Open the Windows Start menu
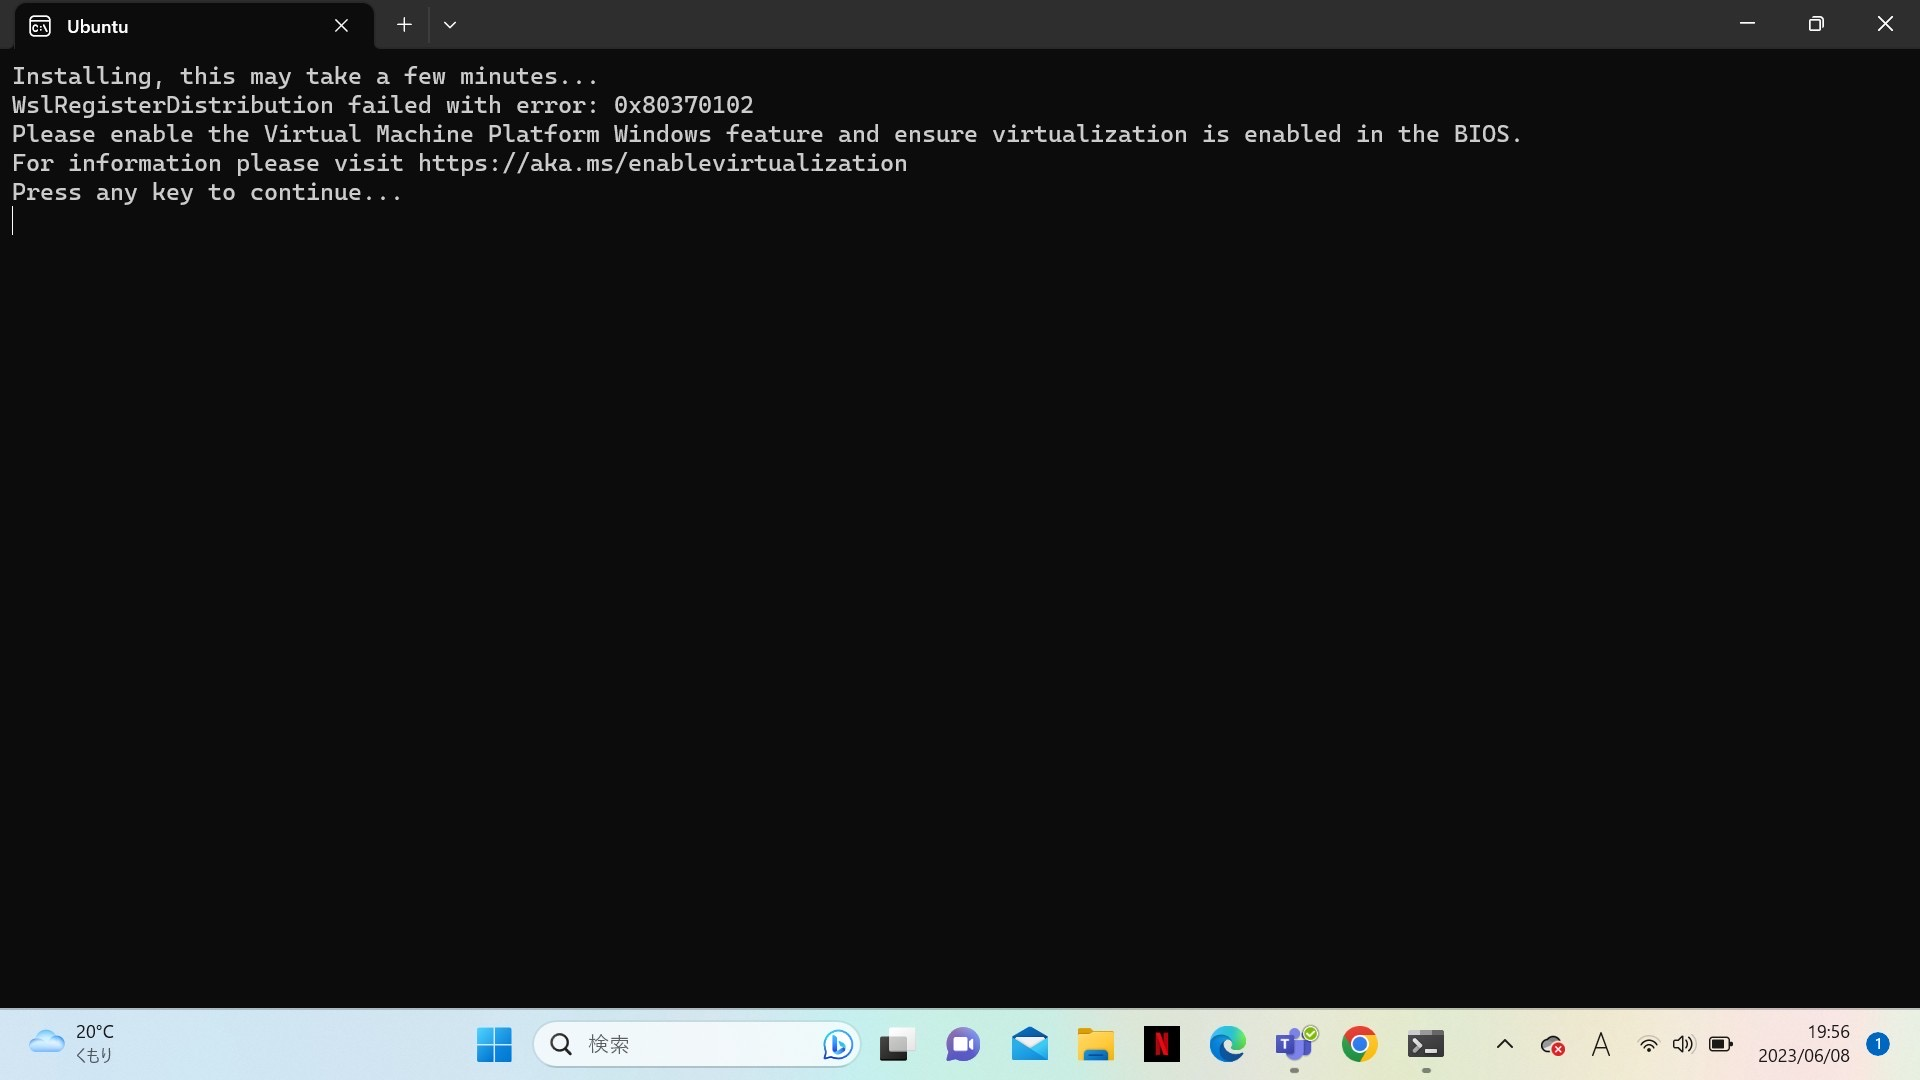Viewport: 1920px width, 1080px height. click(494, 1044)
